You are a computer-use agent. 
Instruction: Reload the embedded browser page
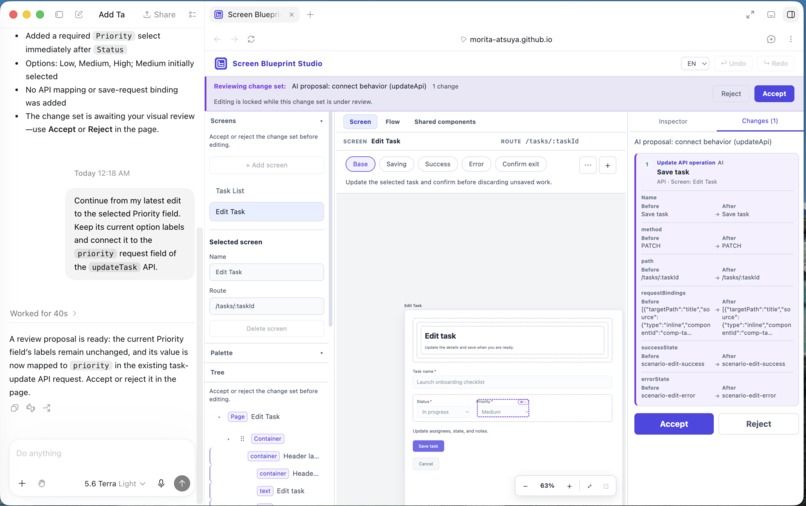click(251, 39)
